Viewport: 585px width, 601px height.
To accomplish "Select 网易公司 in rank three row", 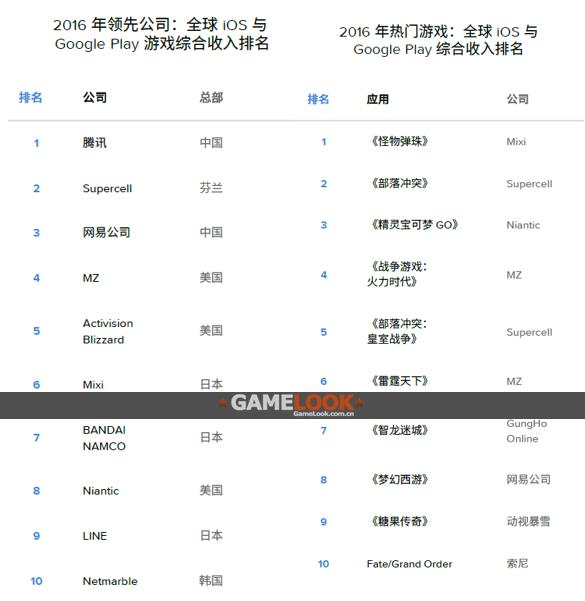I will click(107, 232).
